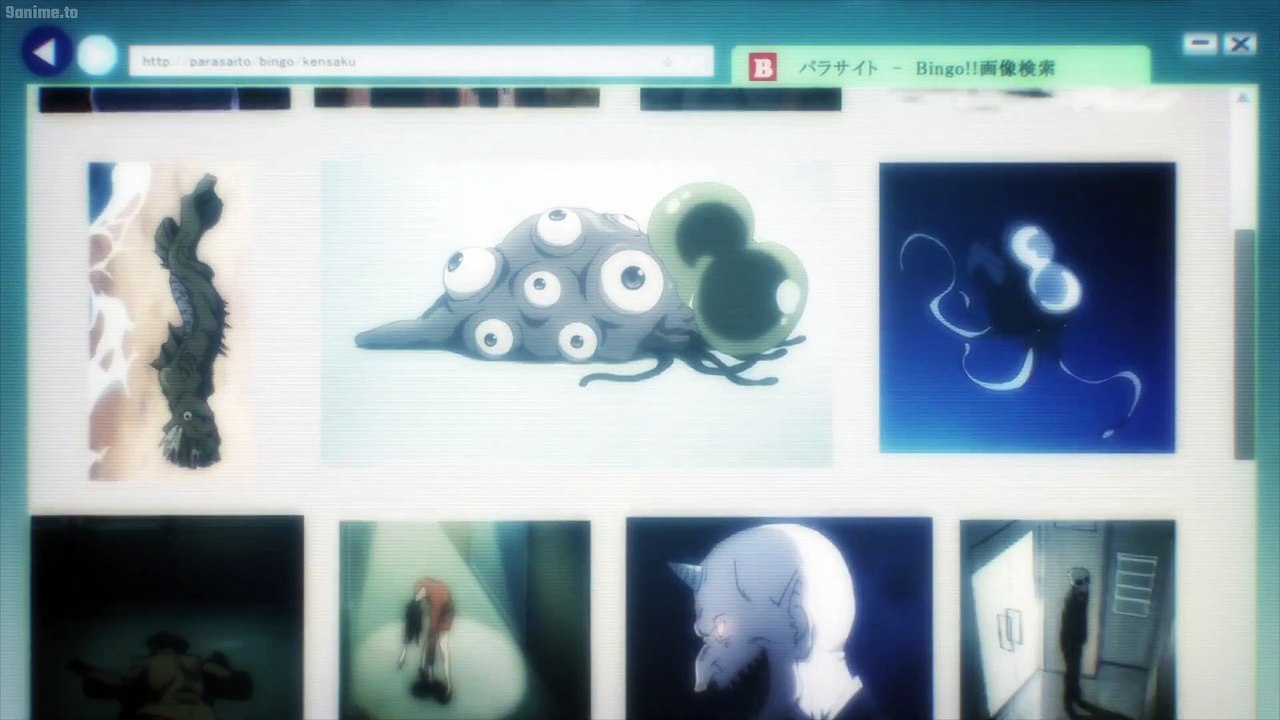Close the browser window
1280x720 pixels.
pyautogui.click(x=1240, y=43)
